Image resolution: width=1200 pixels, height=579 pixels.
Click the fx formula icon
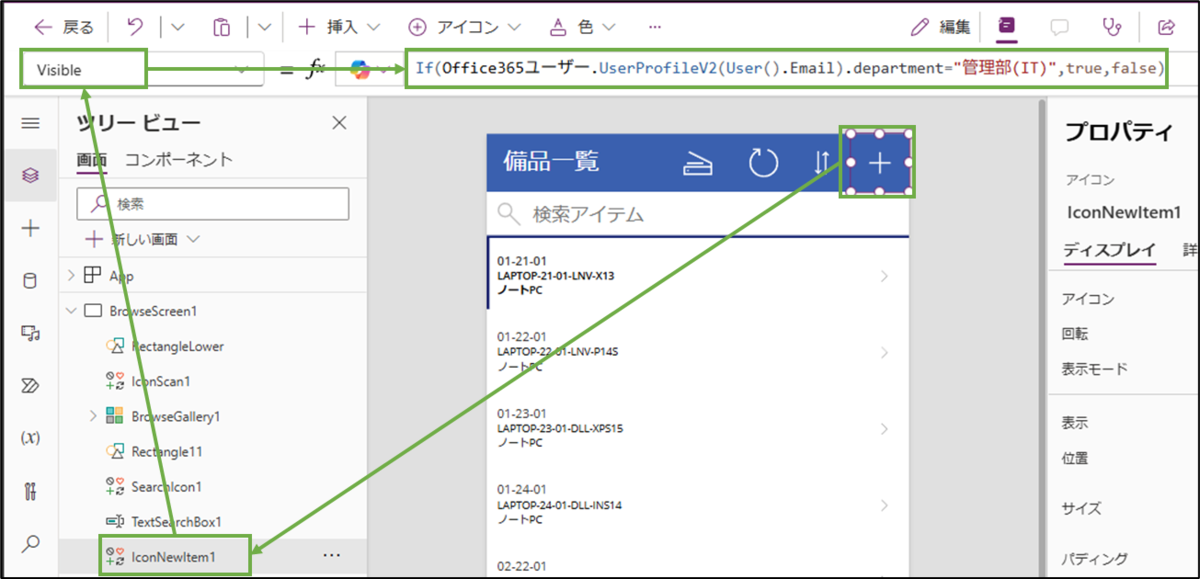tap(315, 70)
